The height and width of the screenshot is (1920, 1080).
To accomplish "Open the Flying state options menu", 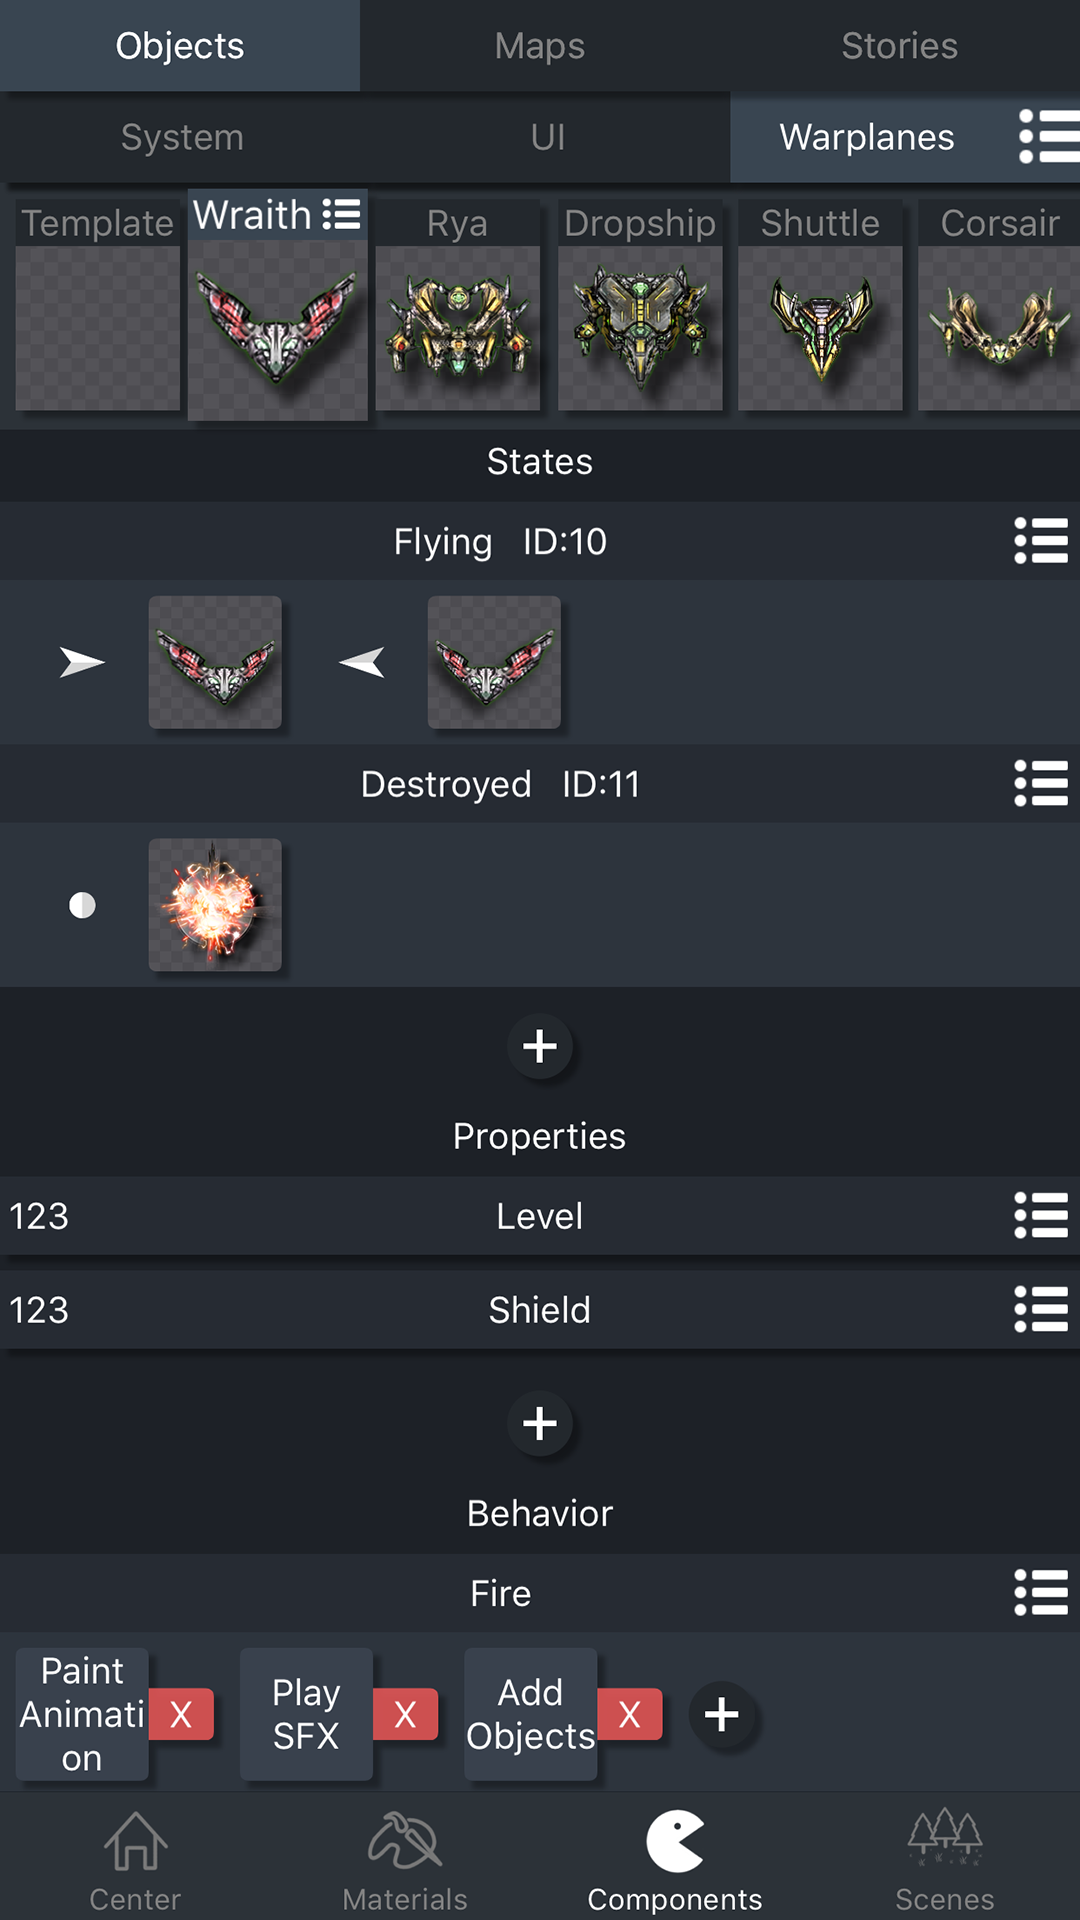I will pos(1041,542).
